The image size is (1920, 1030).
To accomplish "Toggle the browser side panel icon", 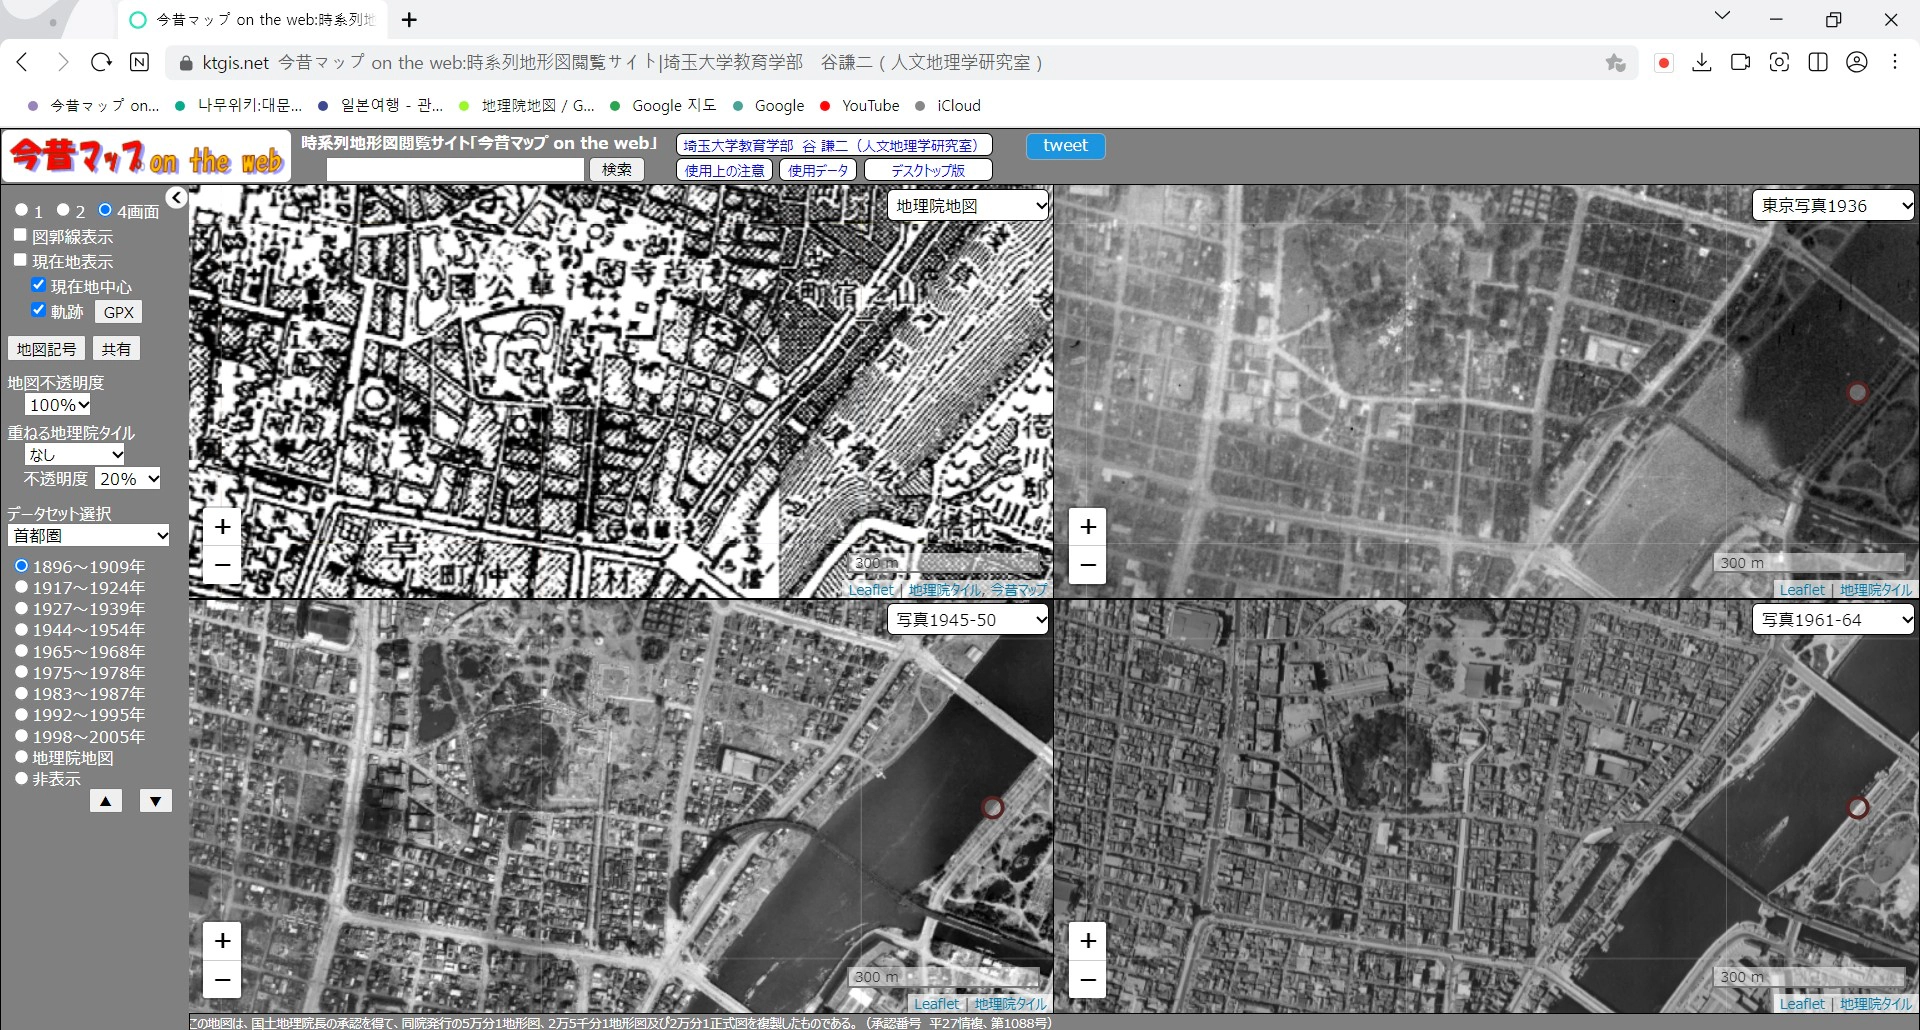I will (1818, 62).
